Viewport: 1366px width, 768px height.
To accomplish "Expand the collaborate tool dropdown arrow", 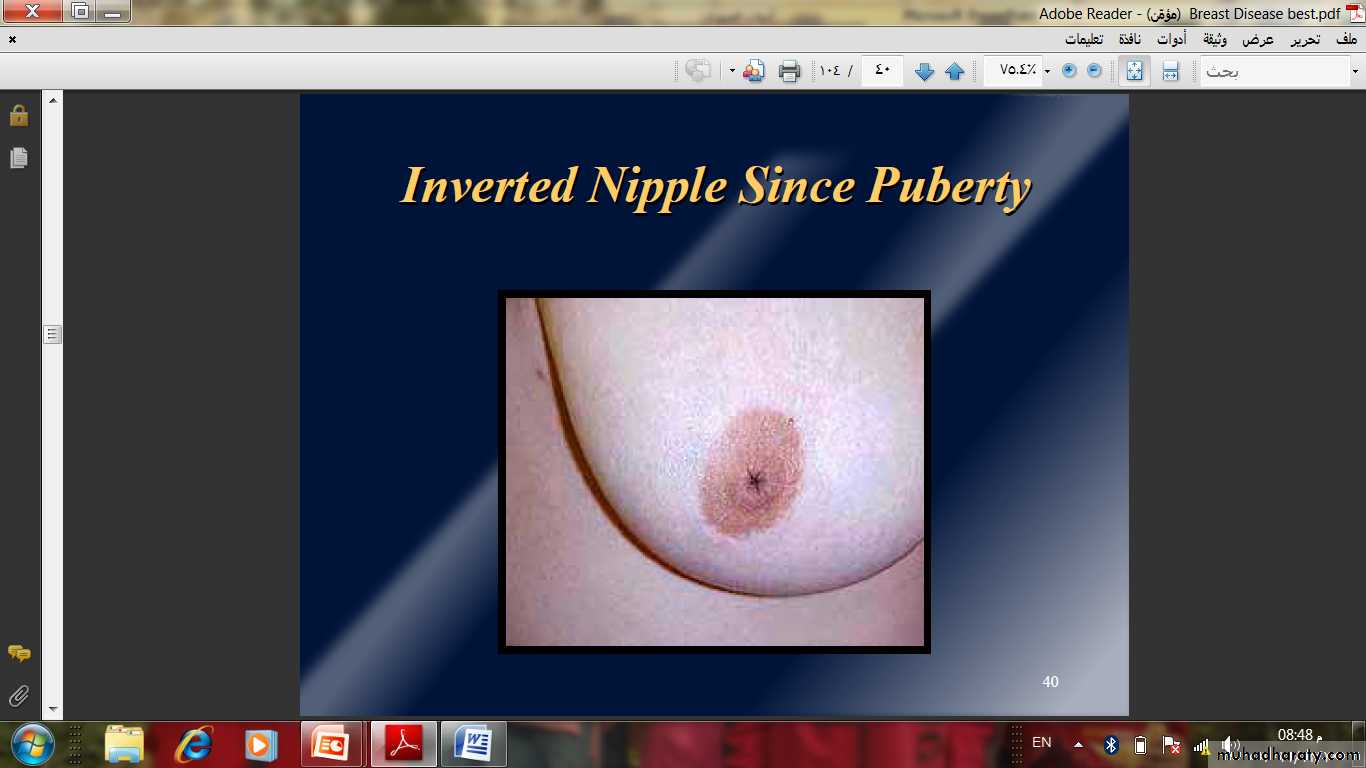I will [x=732, y=71].
